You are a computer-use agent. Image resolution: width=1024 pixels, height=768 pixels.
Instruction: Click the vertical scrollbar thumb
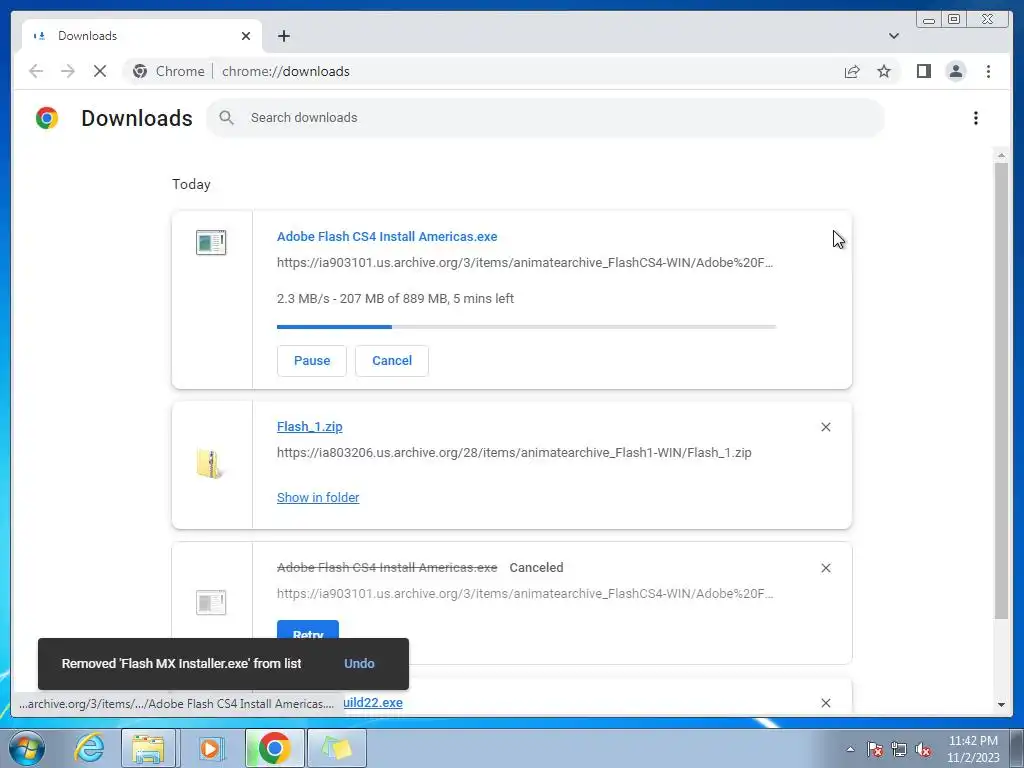pyautogui.click(x=1001, y=391)
